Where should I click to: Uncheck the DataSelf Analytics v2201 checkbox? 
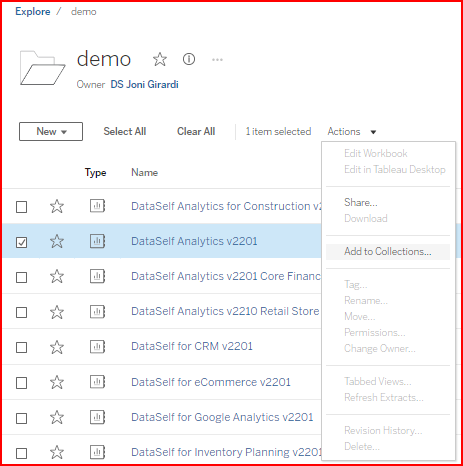(22, 242)
